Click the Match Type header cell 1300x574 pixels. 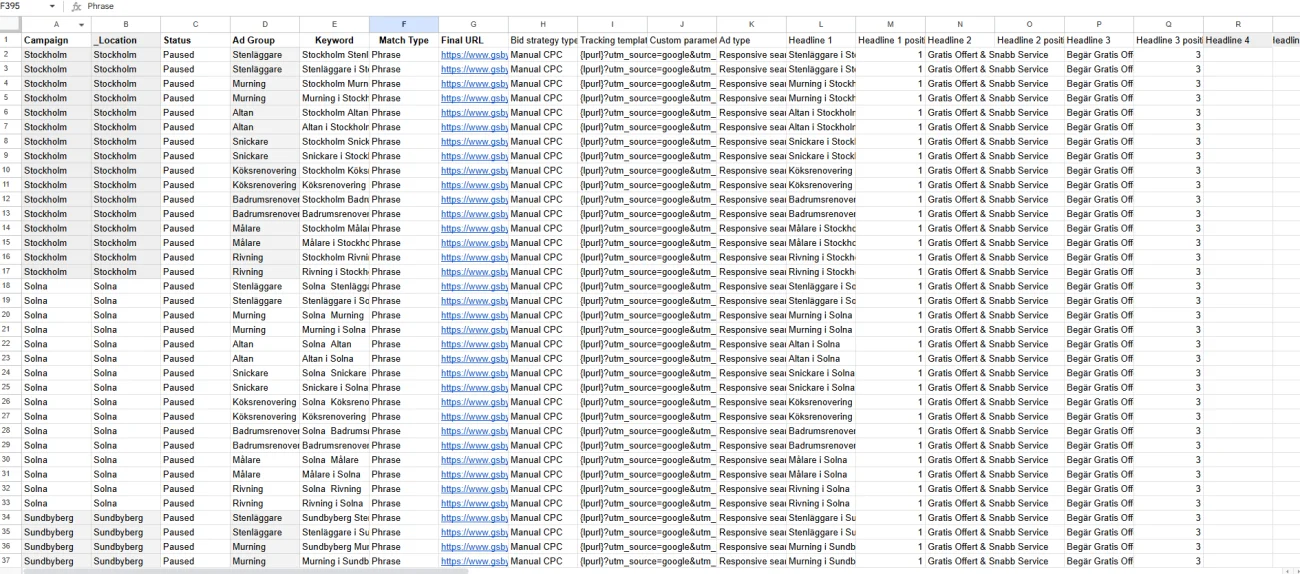(x=403, y=40)
